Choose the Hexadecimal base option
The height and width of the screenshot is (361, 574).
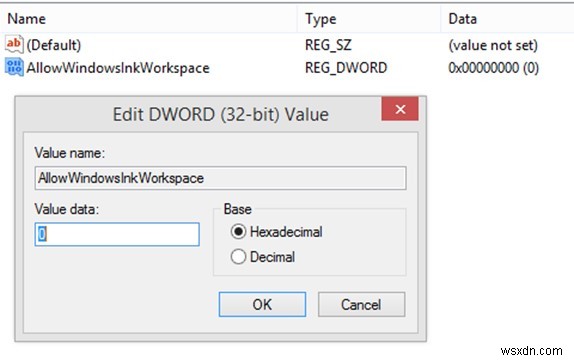click(x=276, y=232)
